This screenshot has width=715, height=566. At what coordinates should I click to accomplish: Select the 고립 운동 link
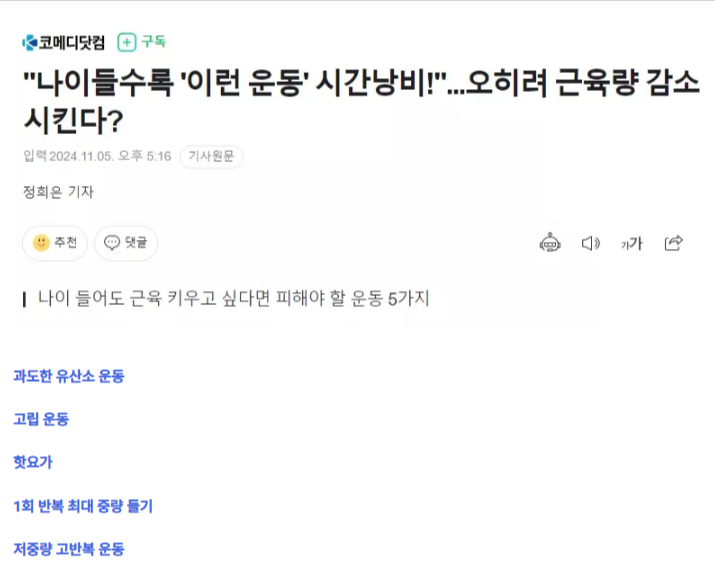point(41,419)
